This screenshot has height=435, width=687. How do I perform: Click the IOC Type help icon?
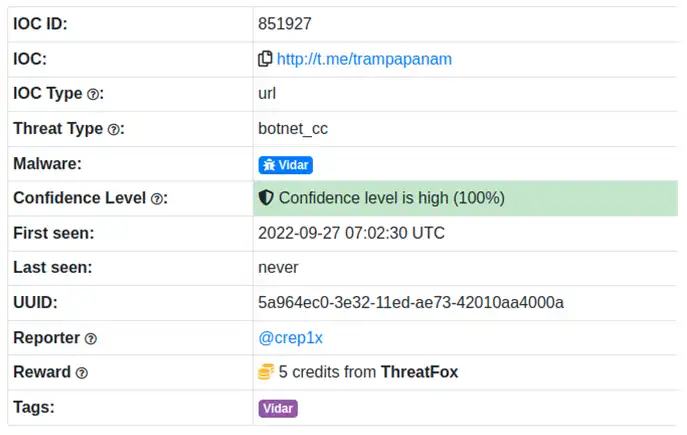pyautogui.click(x=93, y=94)
